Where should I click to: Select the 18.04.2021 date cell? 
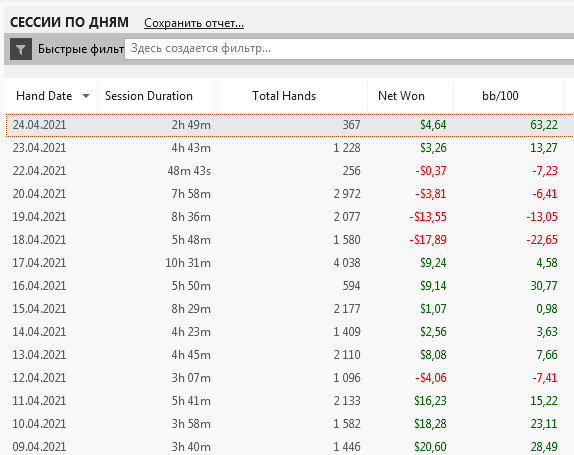click(39, 240)
